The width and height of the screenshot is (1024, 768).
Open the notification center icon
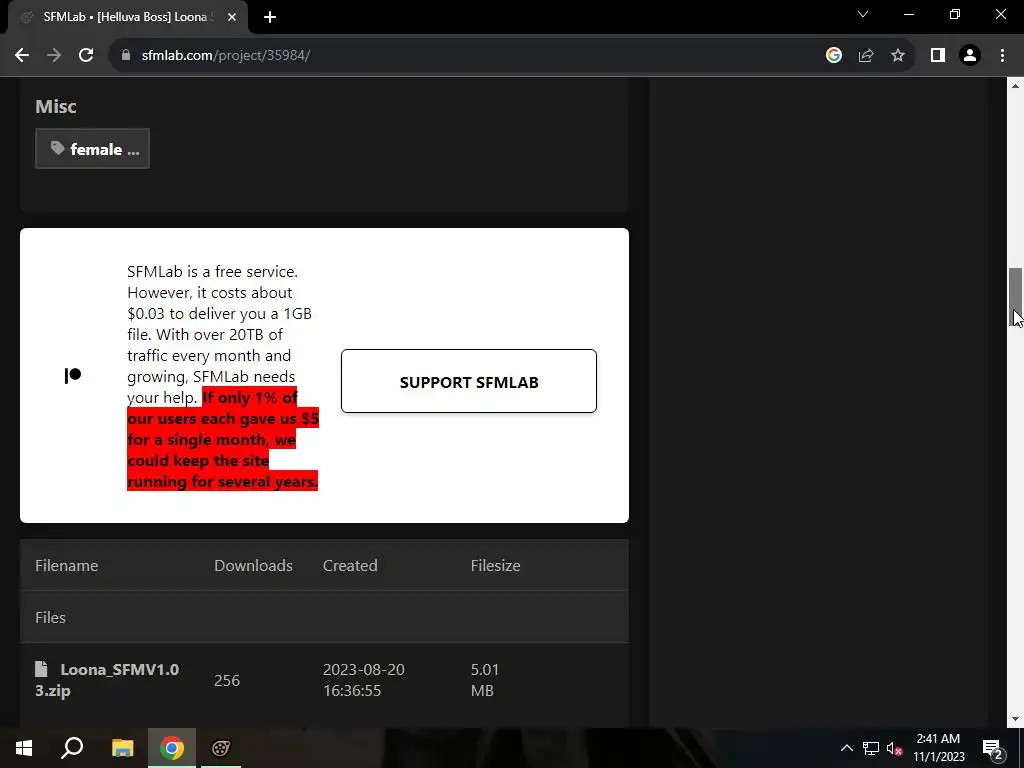click(992, 748)
